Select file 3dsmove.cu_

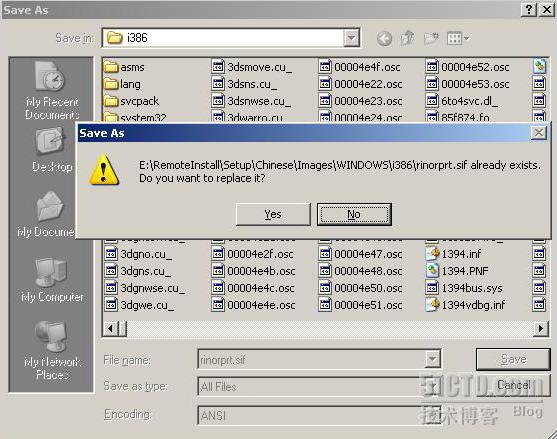[x=252, y=67]
